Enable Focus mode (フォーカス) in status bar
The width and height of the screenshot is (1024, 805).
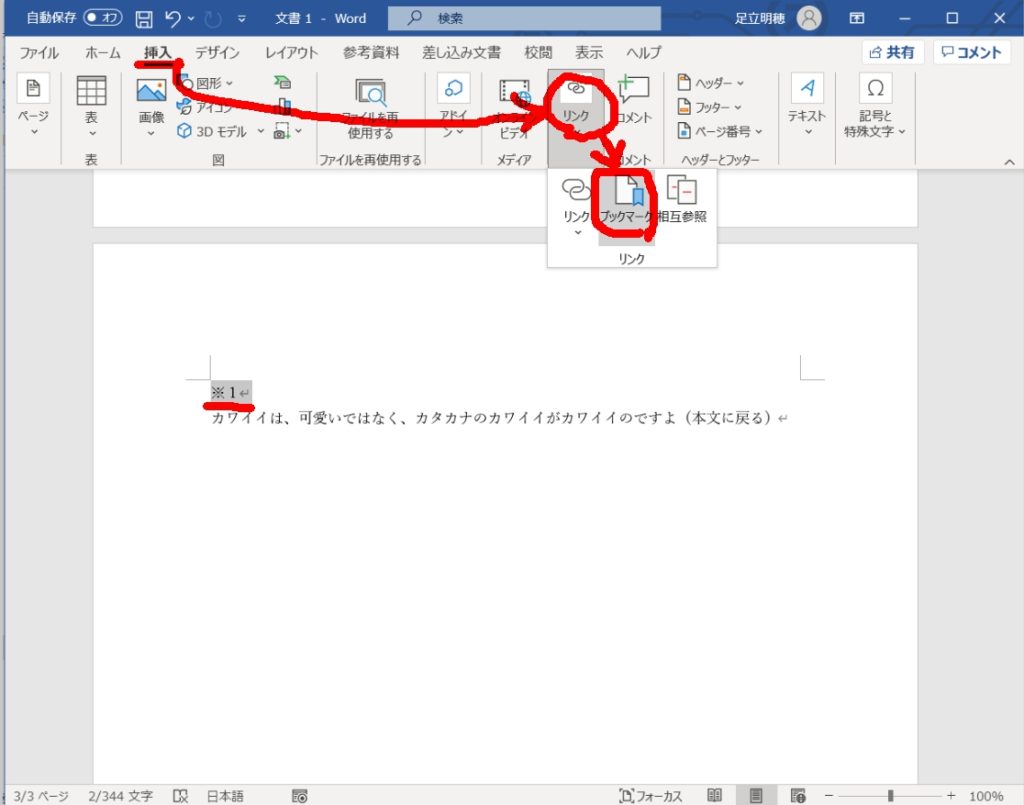click(651, 796)
